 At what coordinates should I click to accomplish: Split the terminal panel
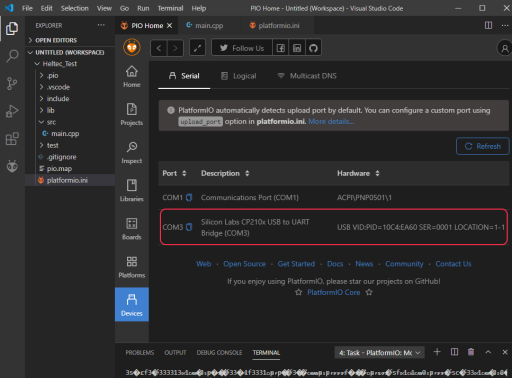point(454,352)
